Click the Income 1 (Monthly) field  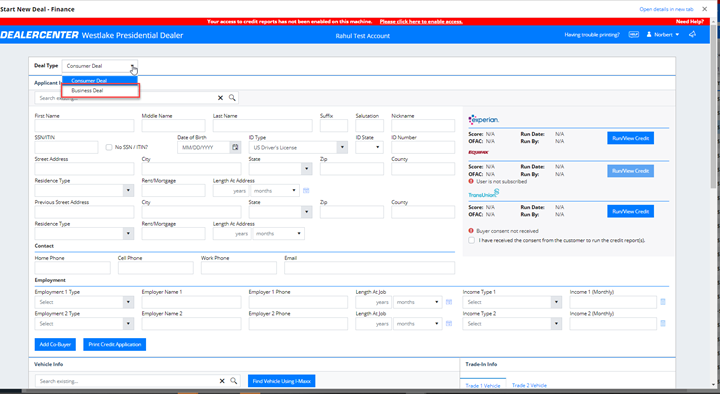click(x=613, y=302)
